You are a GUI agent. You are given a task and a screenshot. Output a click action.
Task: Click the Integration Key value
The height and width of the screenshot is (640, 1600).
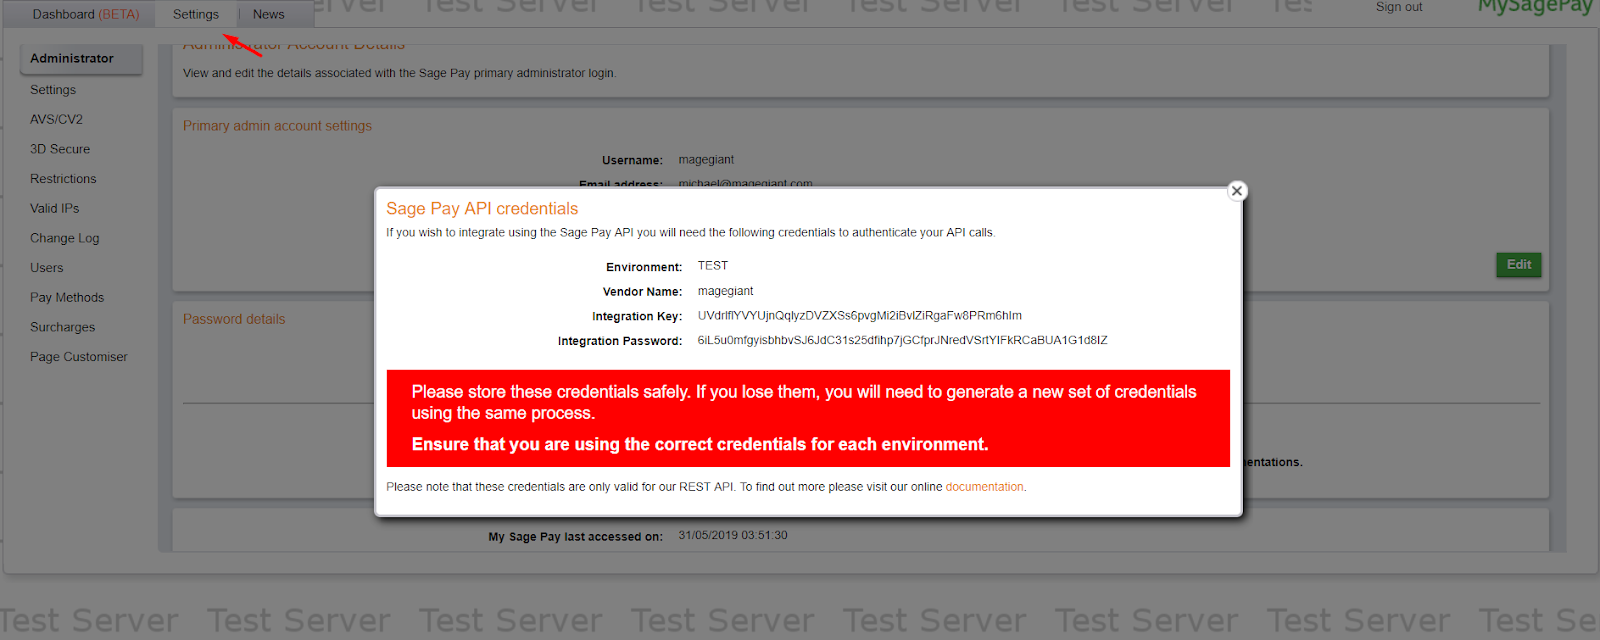(860, 316)
